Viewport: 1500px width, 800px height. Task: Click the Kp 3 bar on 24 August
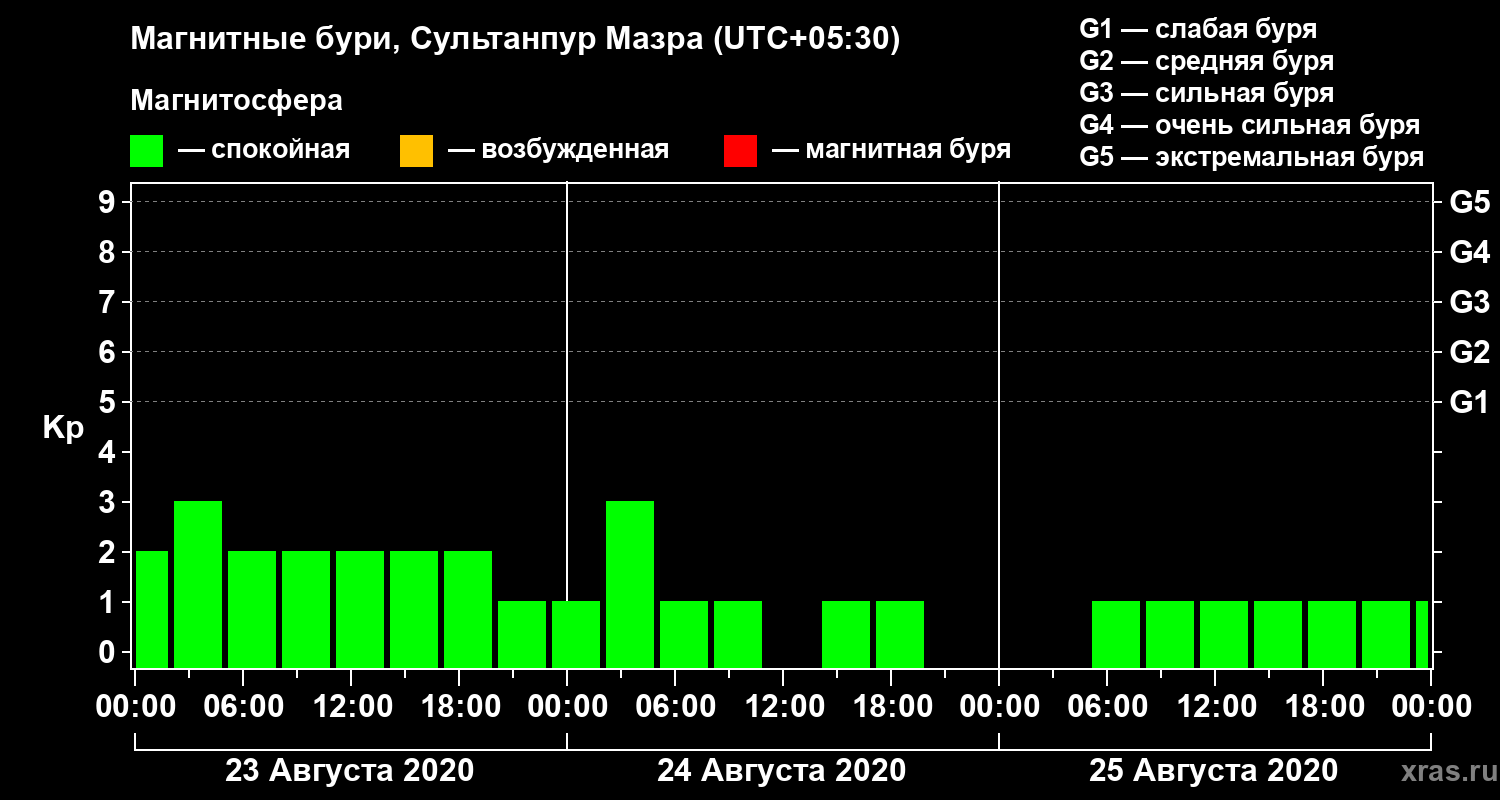point(630,584)
